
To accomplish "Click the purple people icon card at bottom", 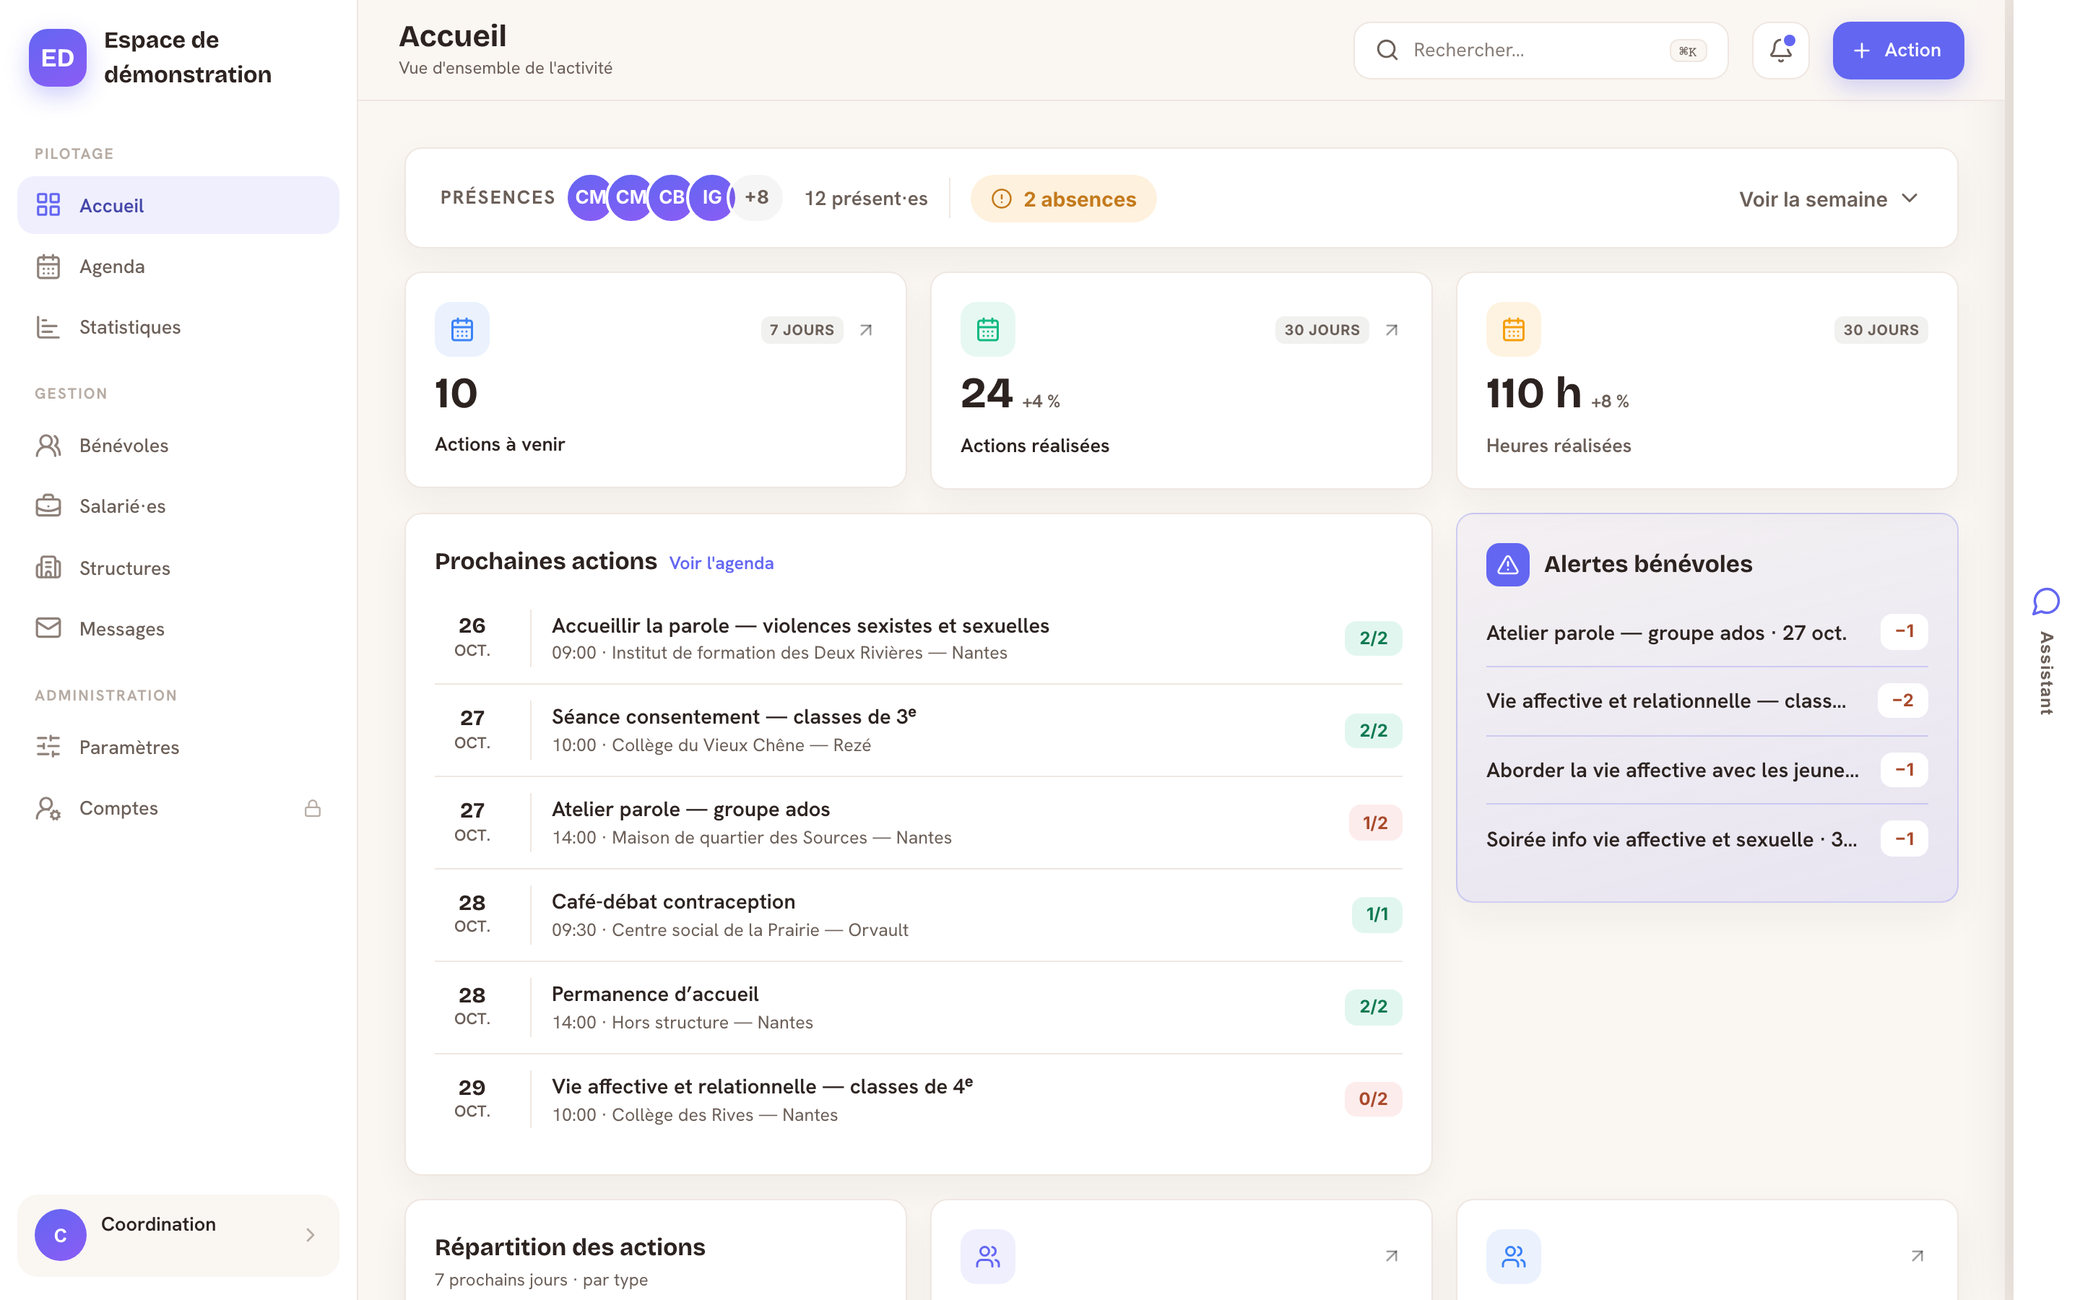I will [x=987, y=1256].
